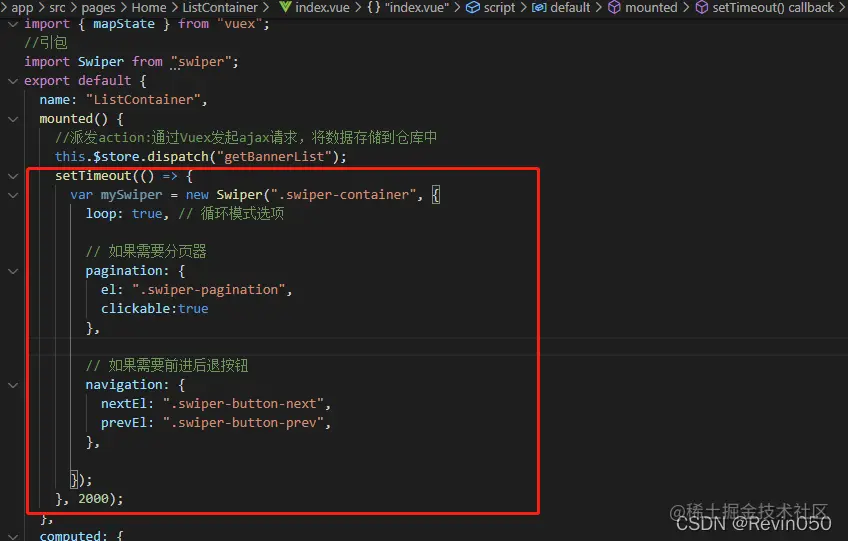Screen dimensions: 848x541
Task: Open the setTimeout() callback breadcrumb
Action: (773, 8)
